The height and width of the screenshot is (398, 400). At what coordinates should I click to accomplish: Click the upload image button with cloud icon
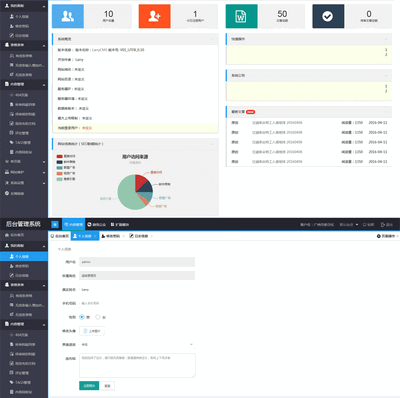click(x=92, y=331)
